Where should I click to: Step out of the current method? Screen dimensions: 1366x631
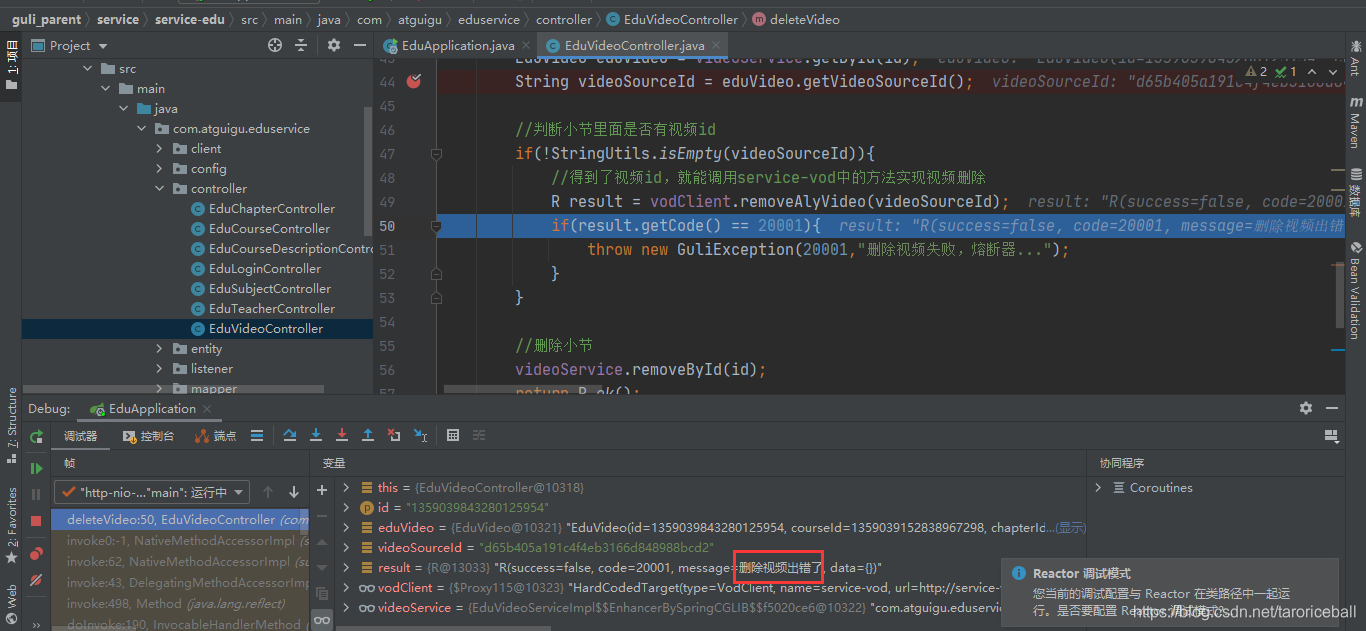coord(368,435)
